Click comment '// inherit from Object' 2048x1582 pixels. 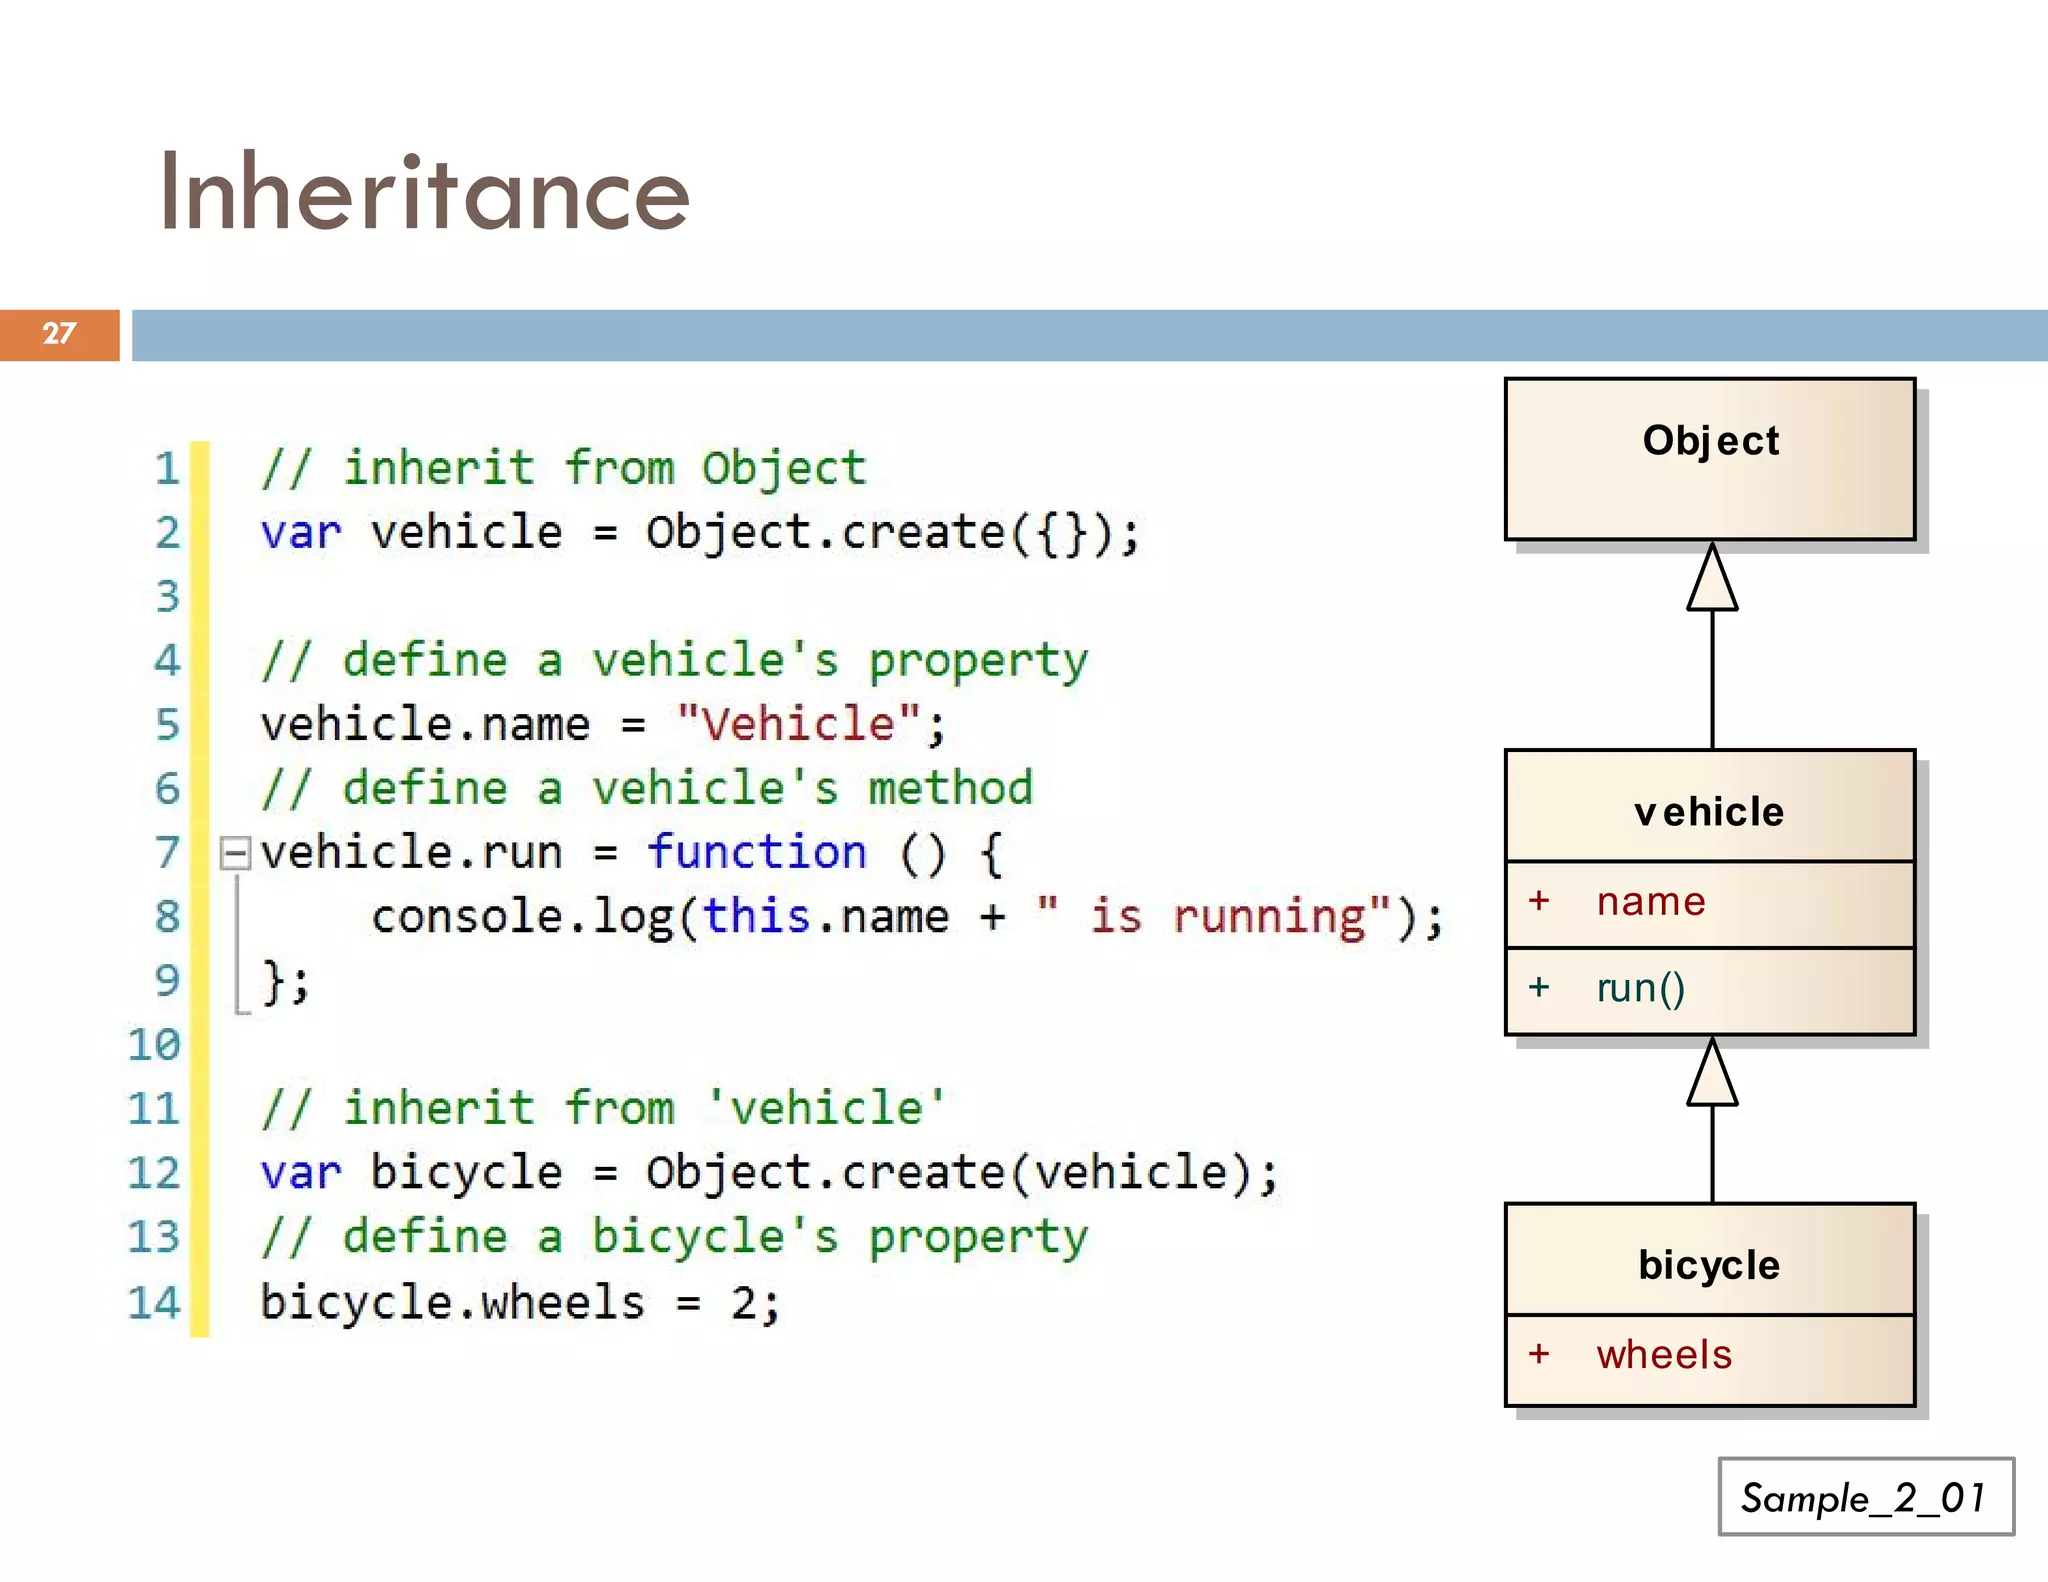pos(563,469)
